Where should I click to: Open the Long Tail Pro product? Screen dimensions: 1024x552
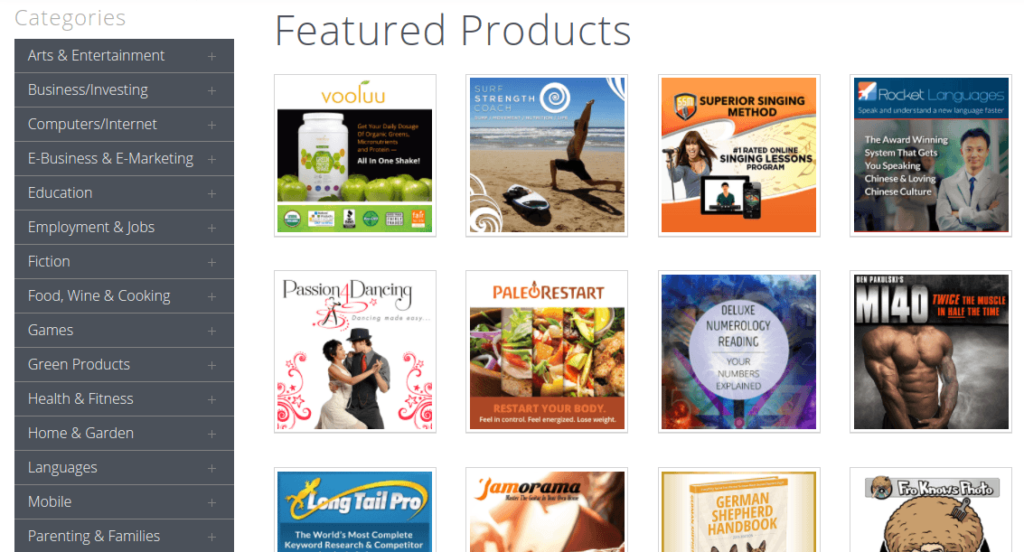(x=355, y=510)
